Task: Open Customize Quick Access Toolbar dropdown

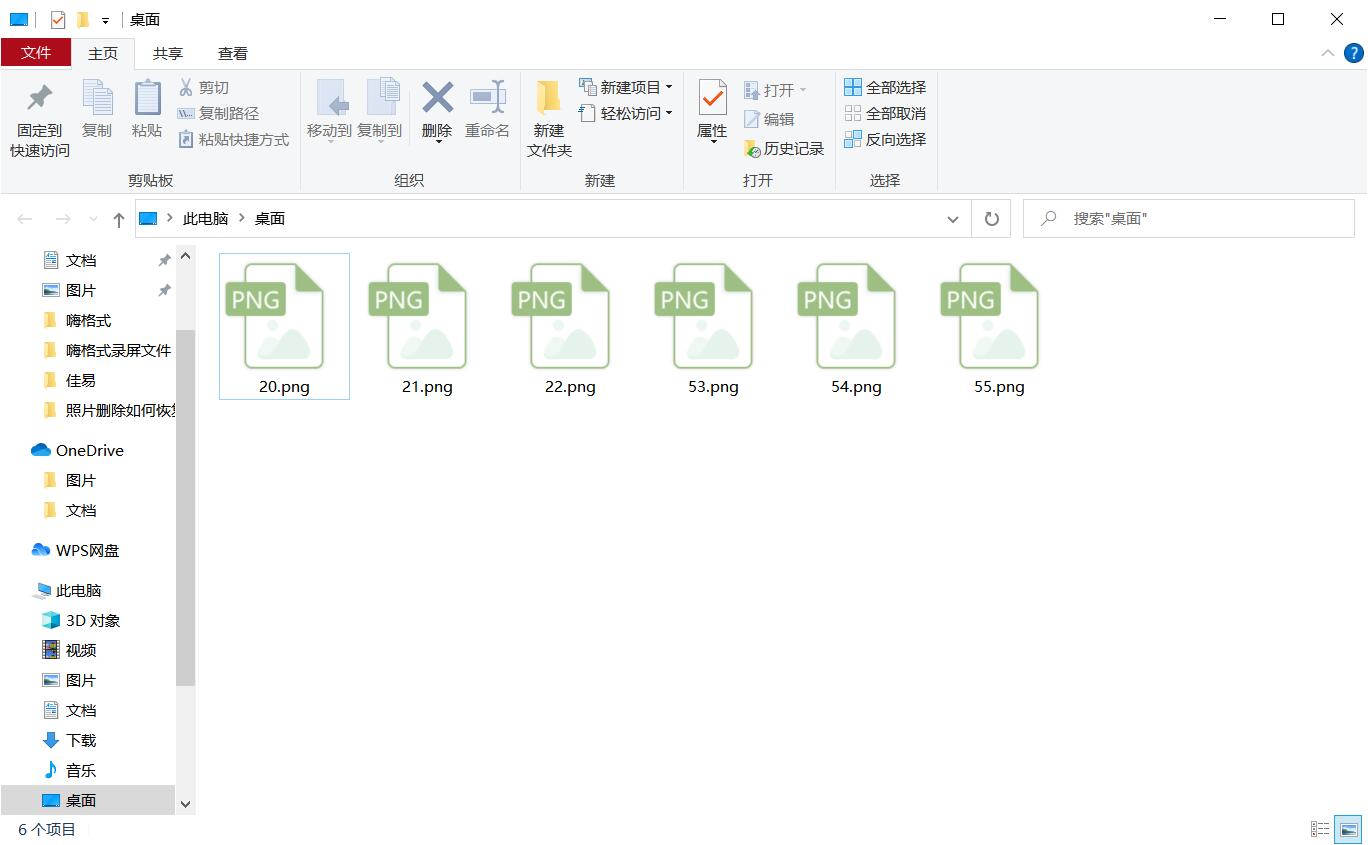Action: (105, 20)
